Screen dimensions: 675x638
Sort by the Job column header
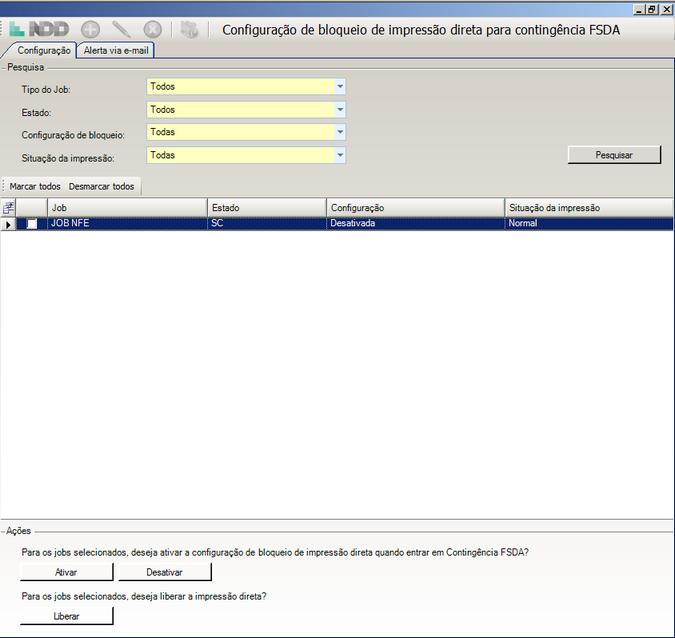pyautogui.click(x=127, y=208)
